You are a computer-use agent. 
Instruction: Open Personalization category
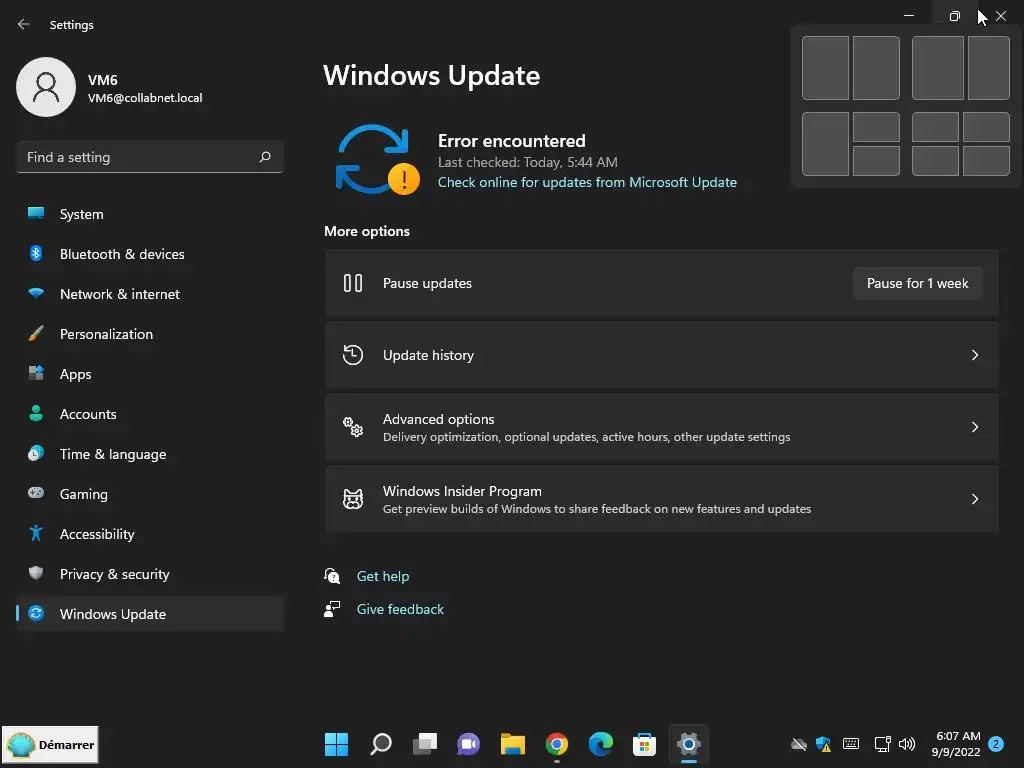click(150, 334)
